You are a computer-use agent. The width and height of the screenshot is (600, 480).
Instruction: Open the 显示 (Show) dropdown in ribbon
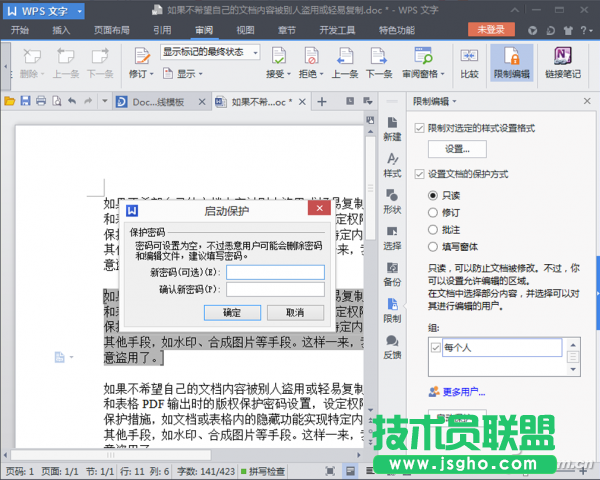(185, 74)
